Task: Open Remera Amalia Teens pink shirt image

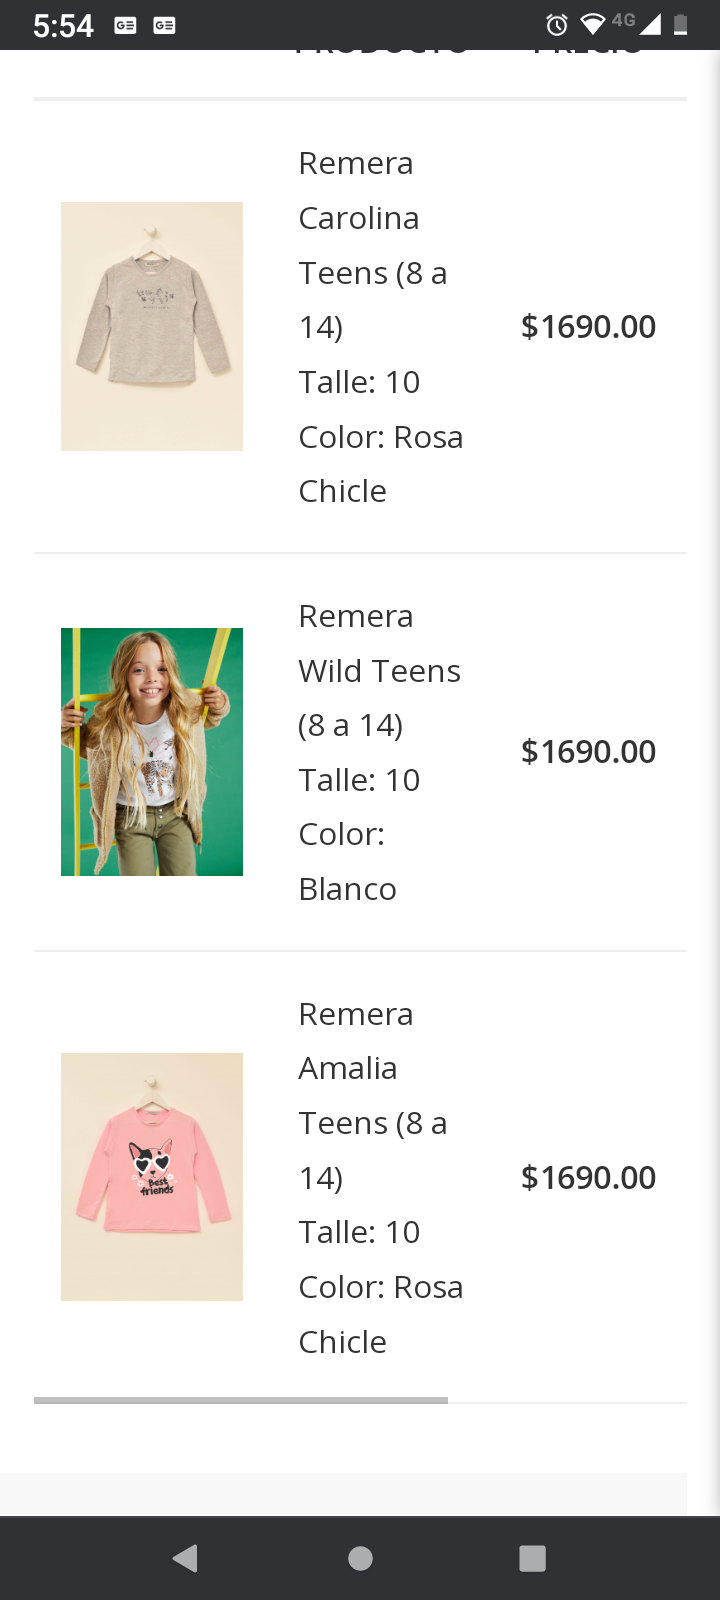Action: point(152,1177)
